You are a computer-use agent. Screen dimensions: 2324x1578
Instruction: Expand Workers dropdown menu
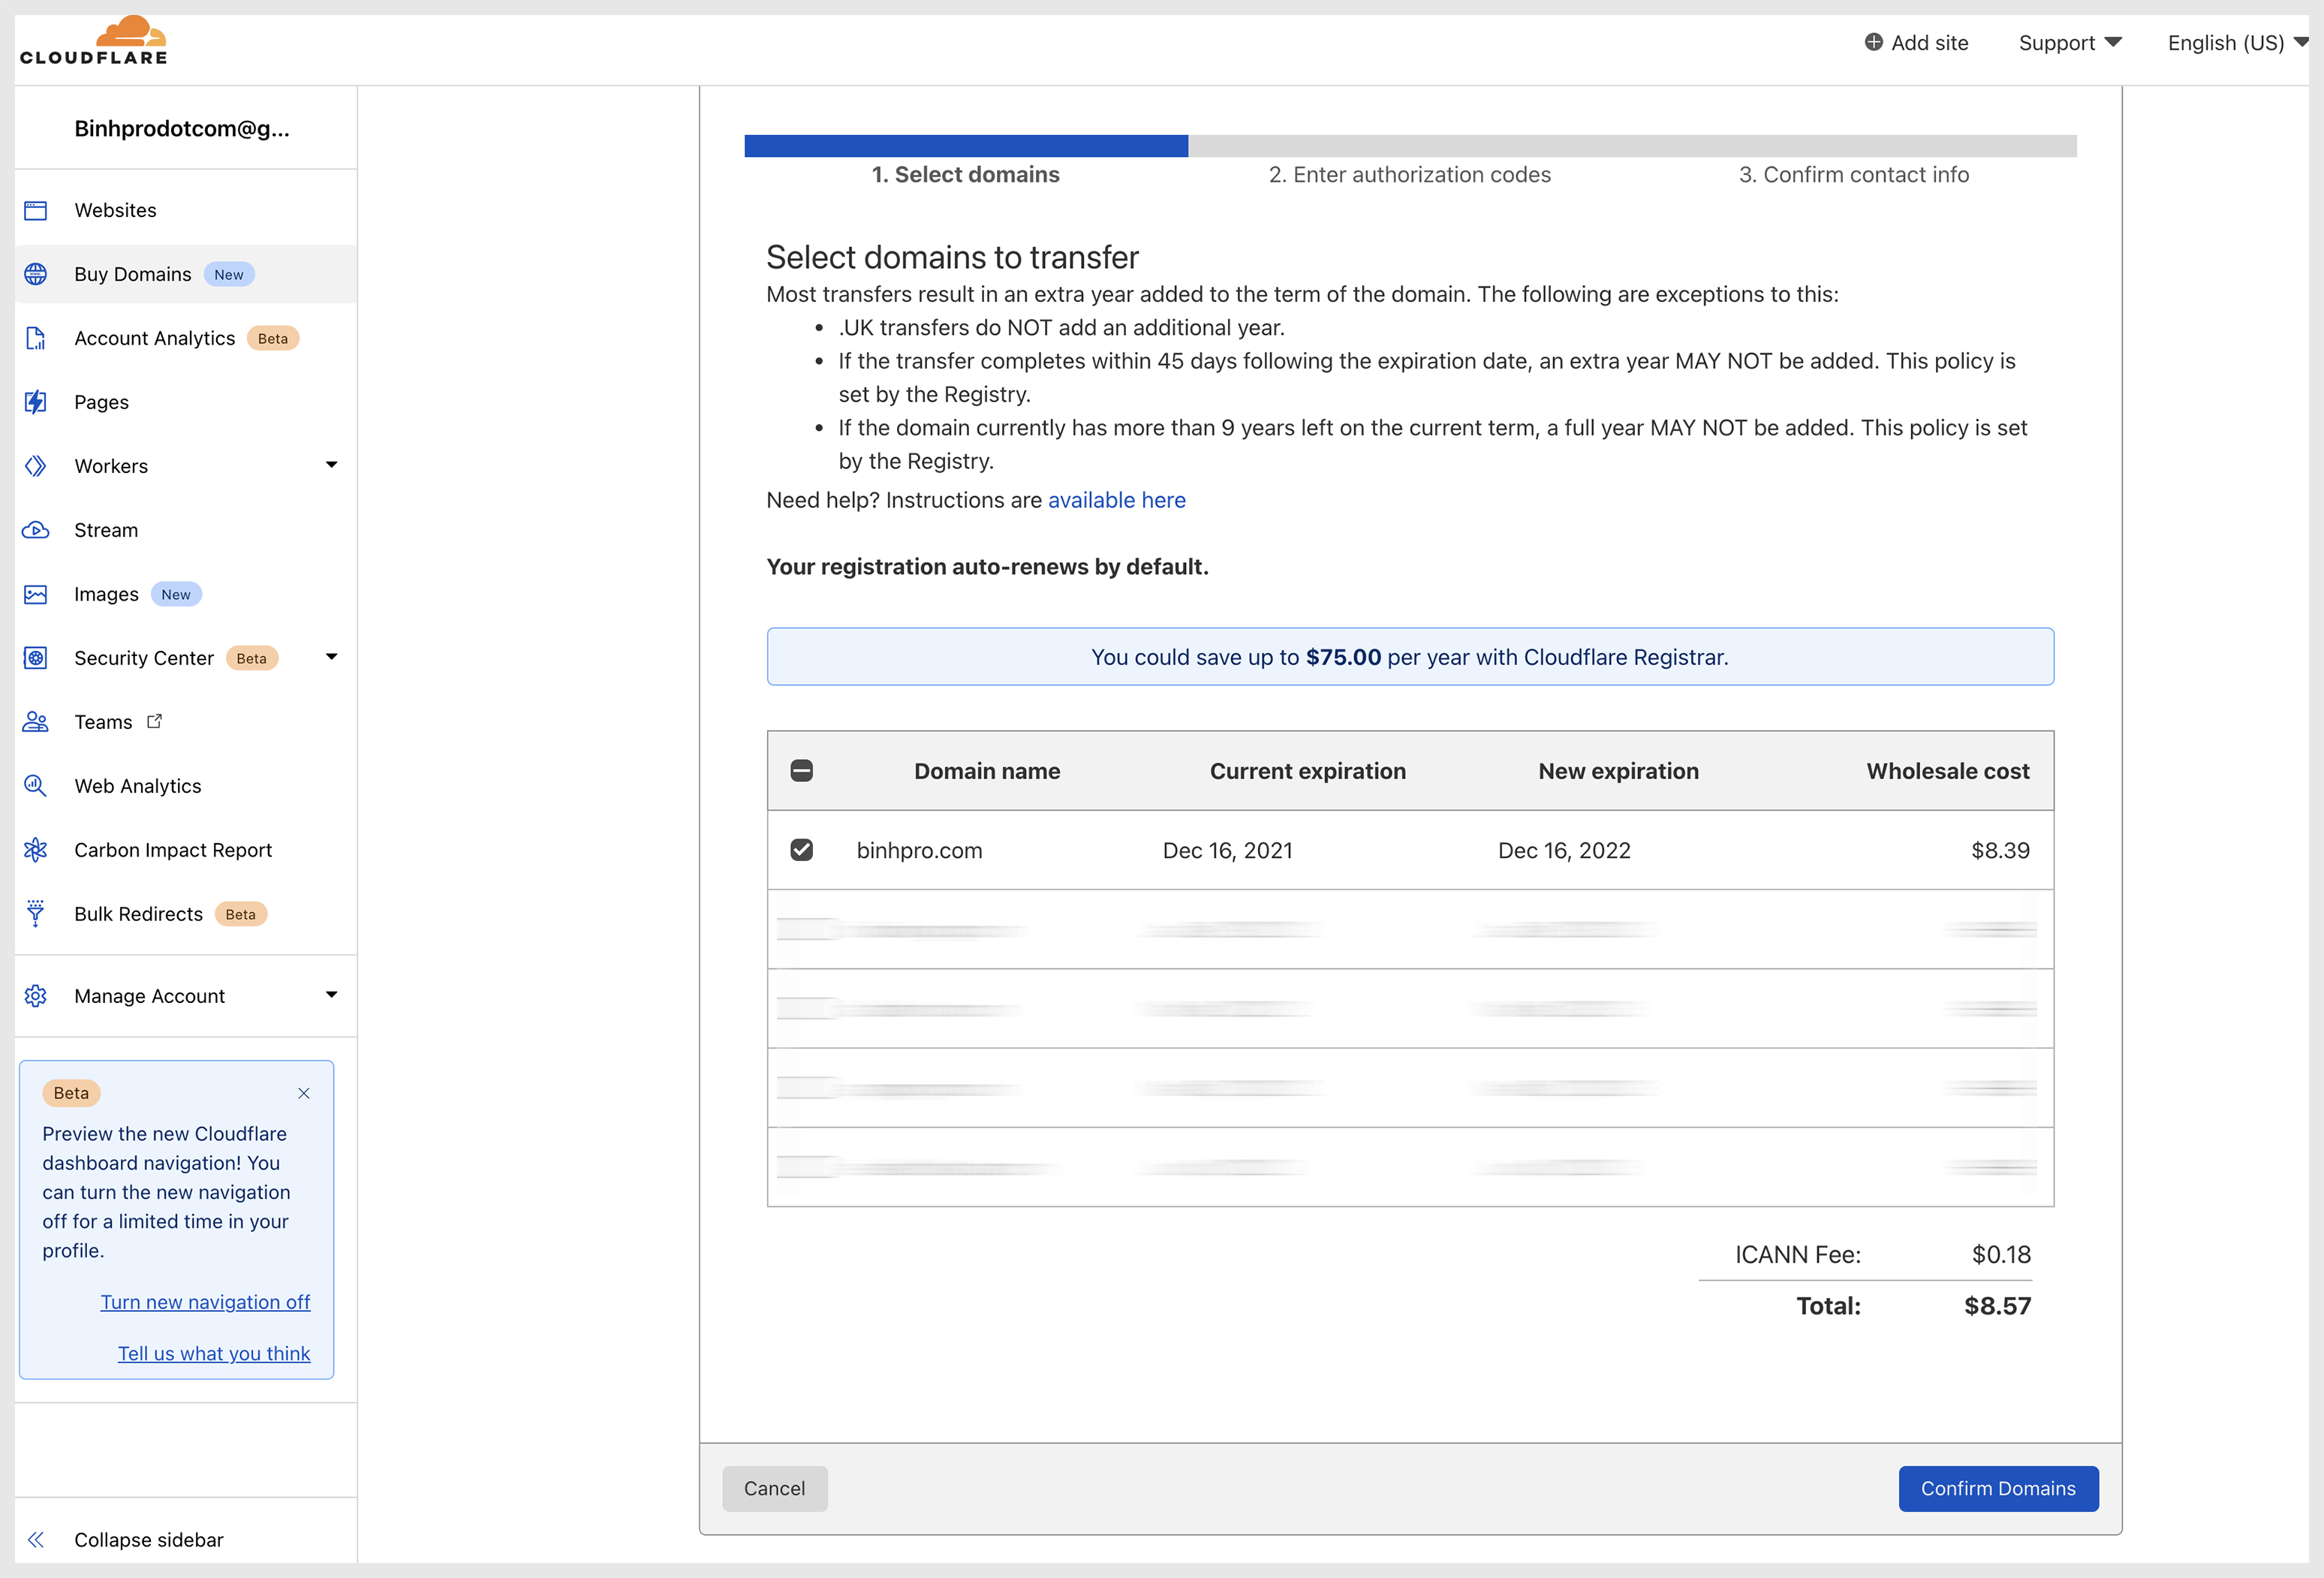pos(324,463)
